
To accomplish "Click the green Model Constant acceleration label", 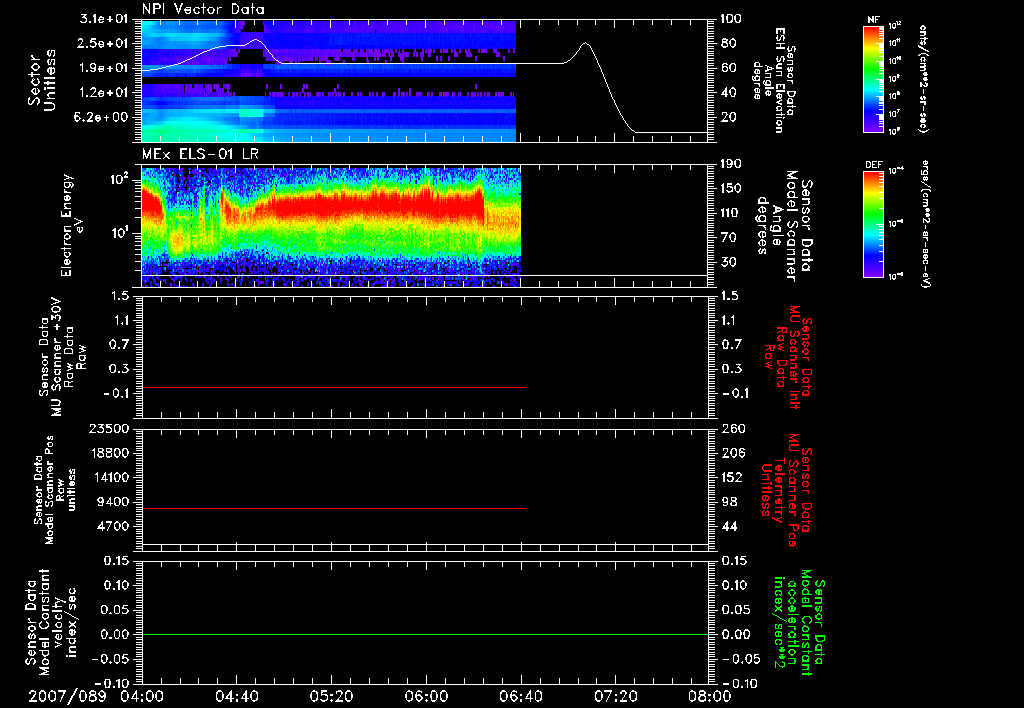I will [799, 622].
